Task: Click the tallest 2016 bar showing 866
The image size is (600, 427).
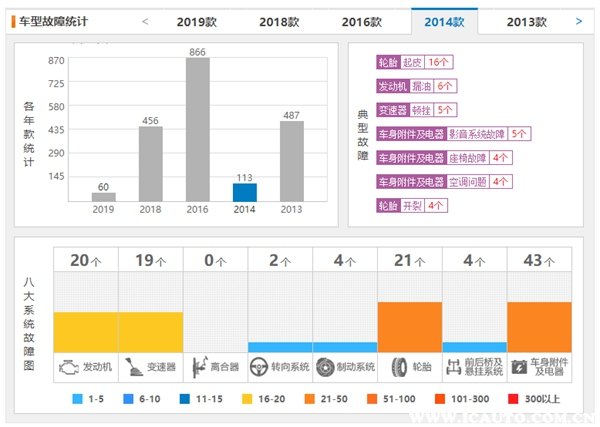Action: point(198,130)
